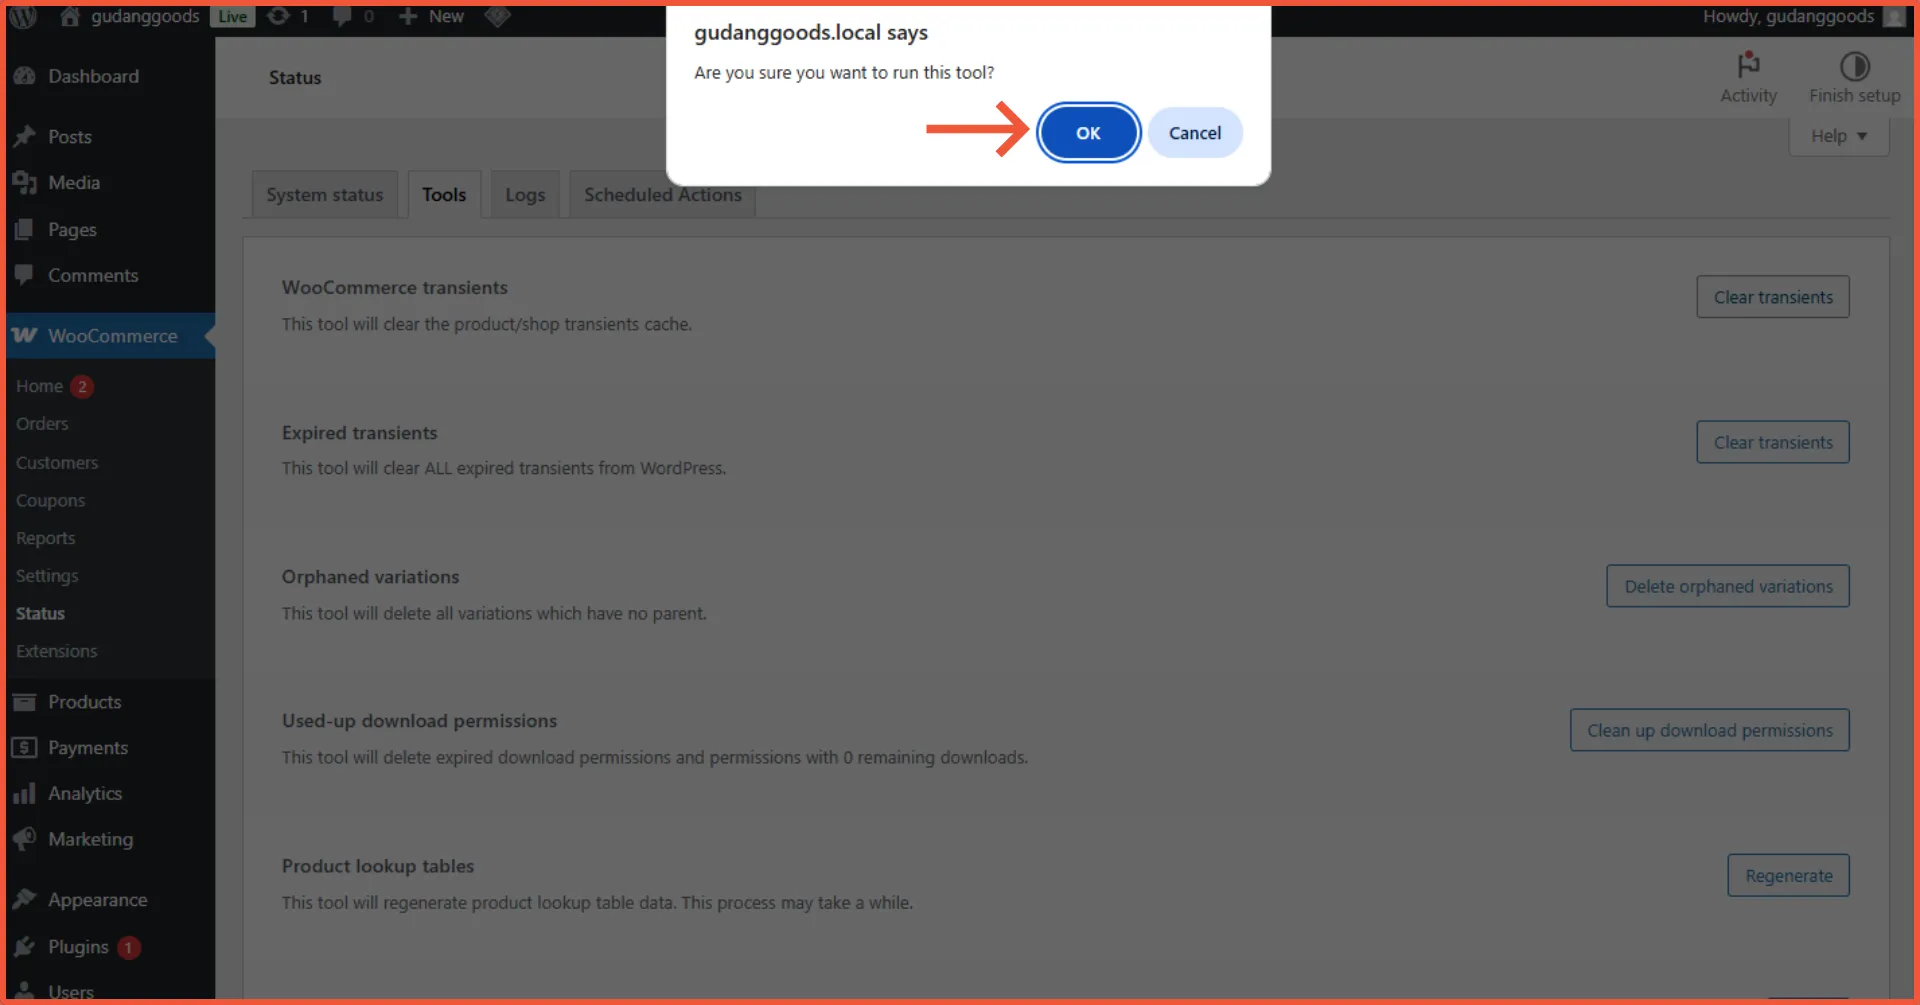Click the updates arrows icon in the toolbar
The height and width of the screenshot is (1005, 1920).
(x=276, y=16)
